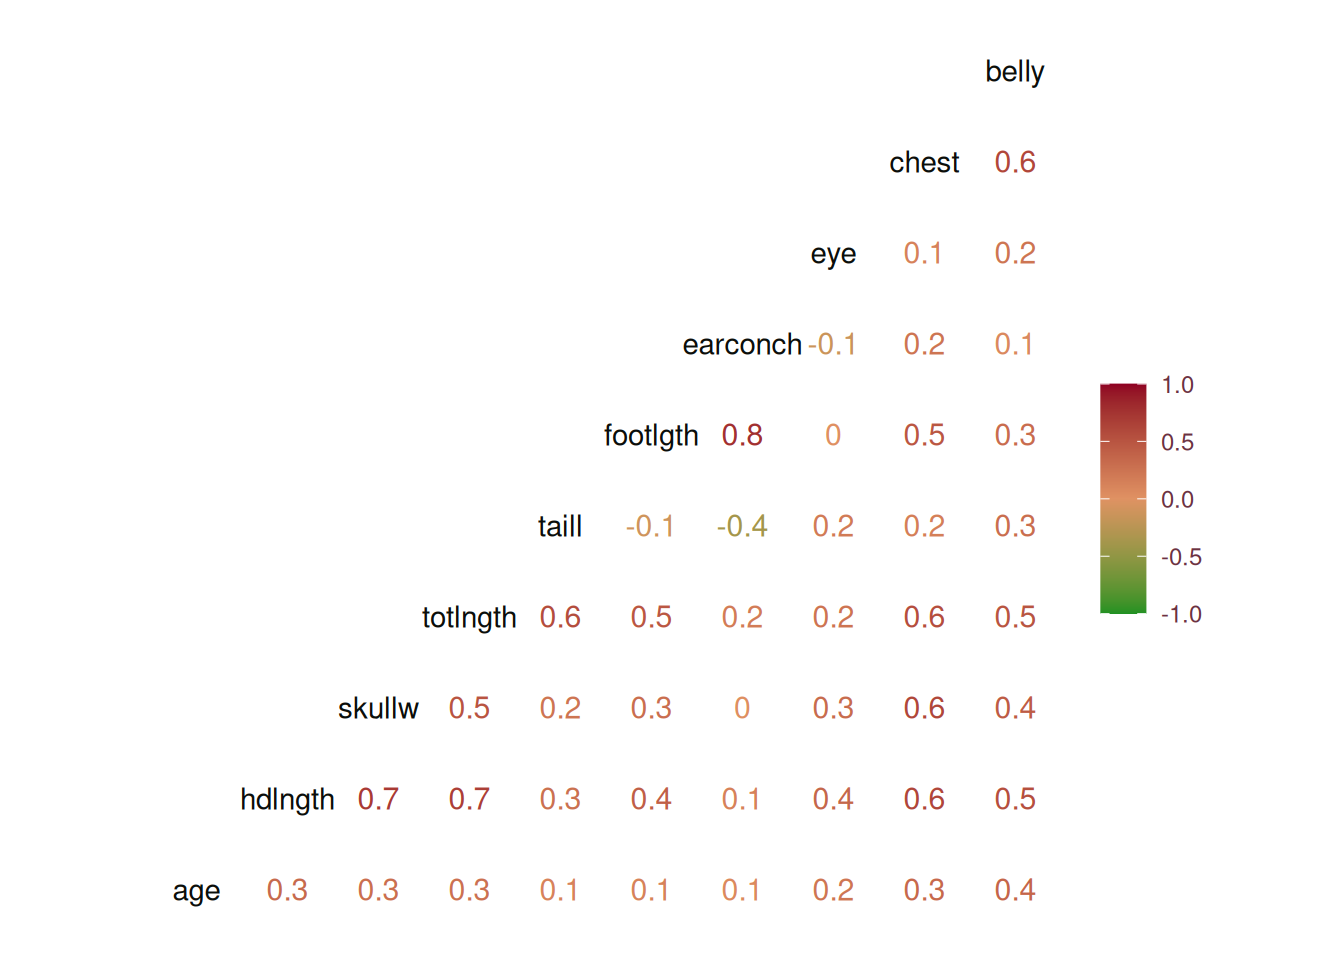
Task: Select the footlgth variable label
Action: [x=651, y=436]
